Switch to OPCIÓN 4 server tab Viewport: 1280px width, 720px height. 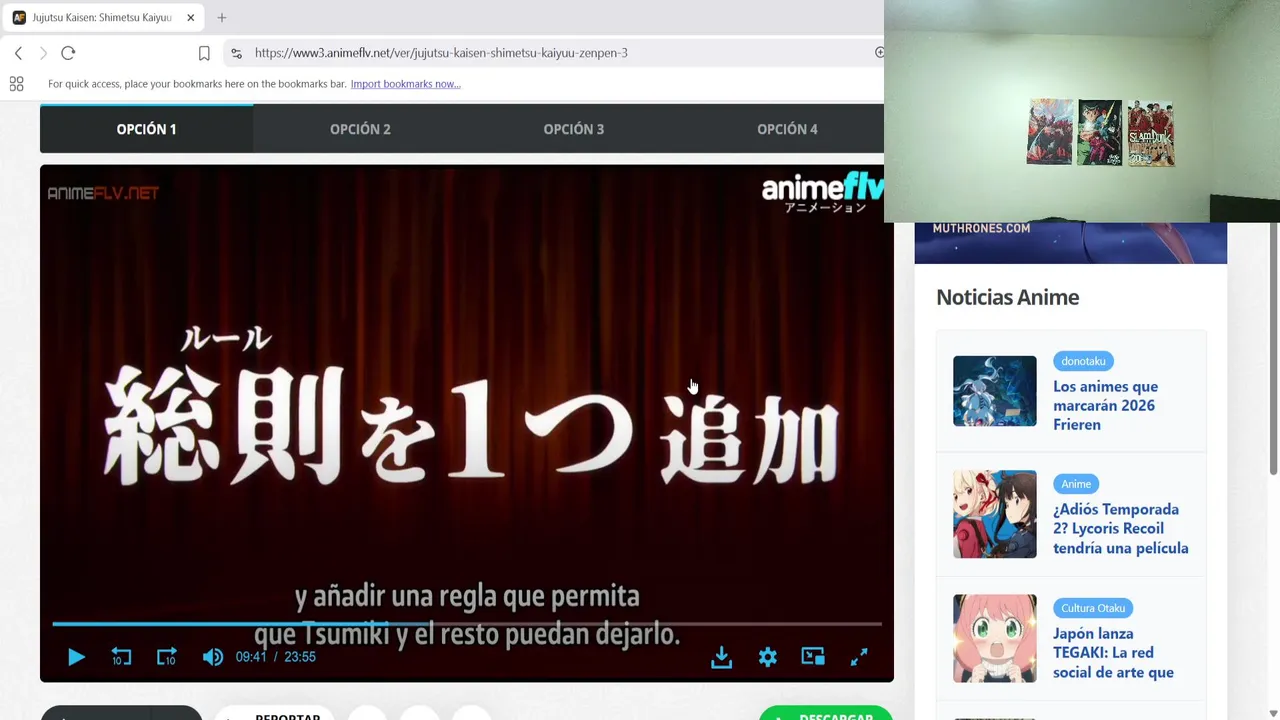coord(787,129)
